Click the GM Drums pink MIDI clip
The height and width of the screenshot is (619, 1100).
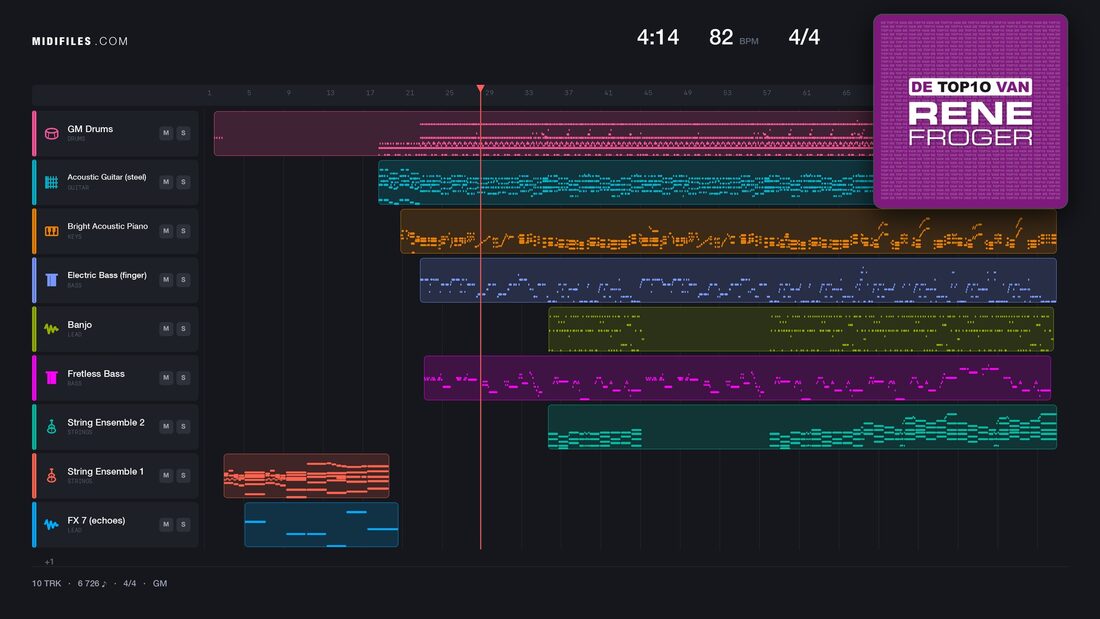544,133
